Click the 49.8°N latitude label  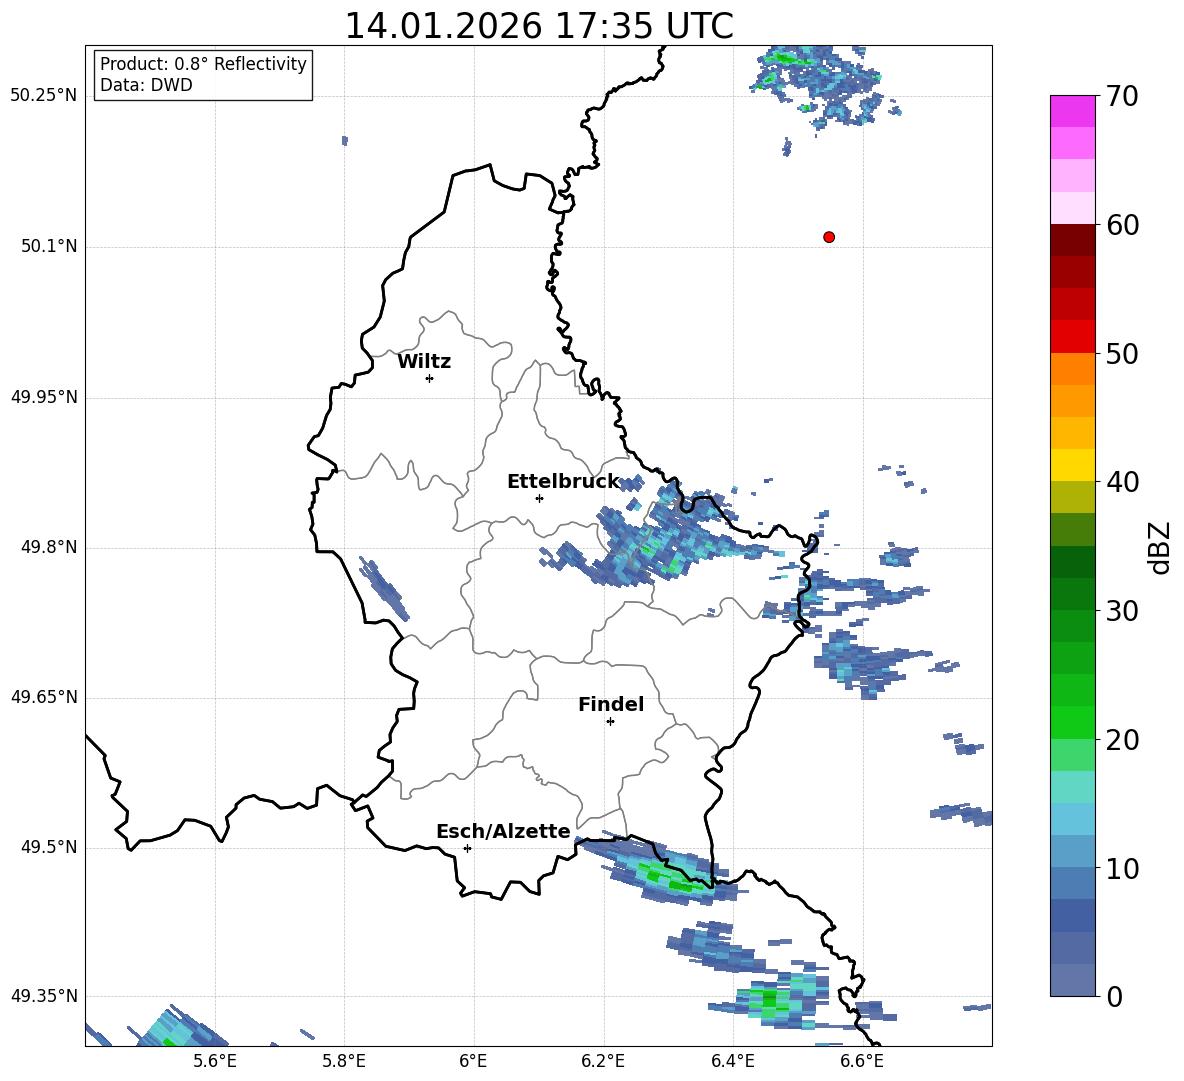[x=50, y=547]
